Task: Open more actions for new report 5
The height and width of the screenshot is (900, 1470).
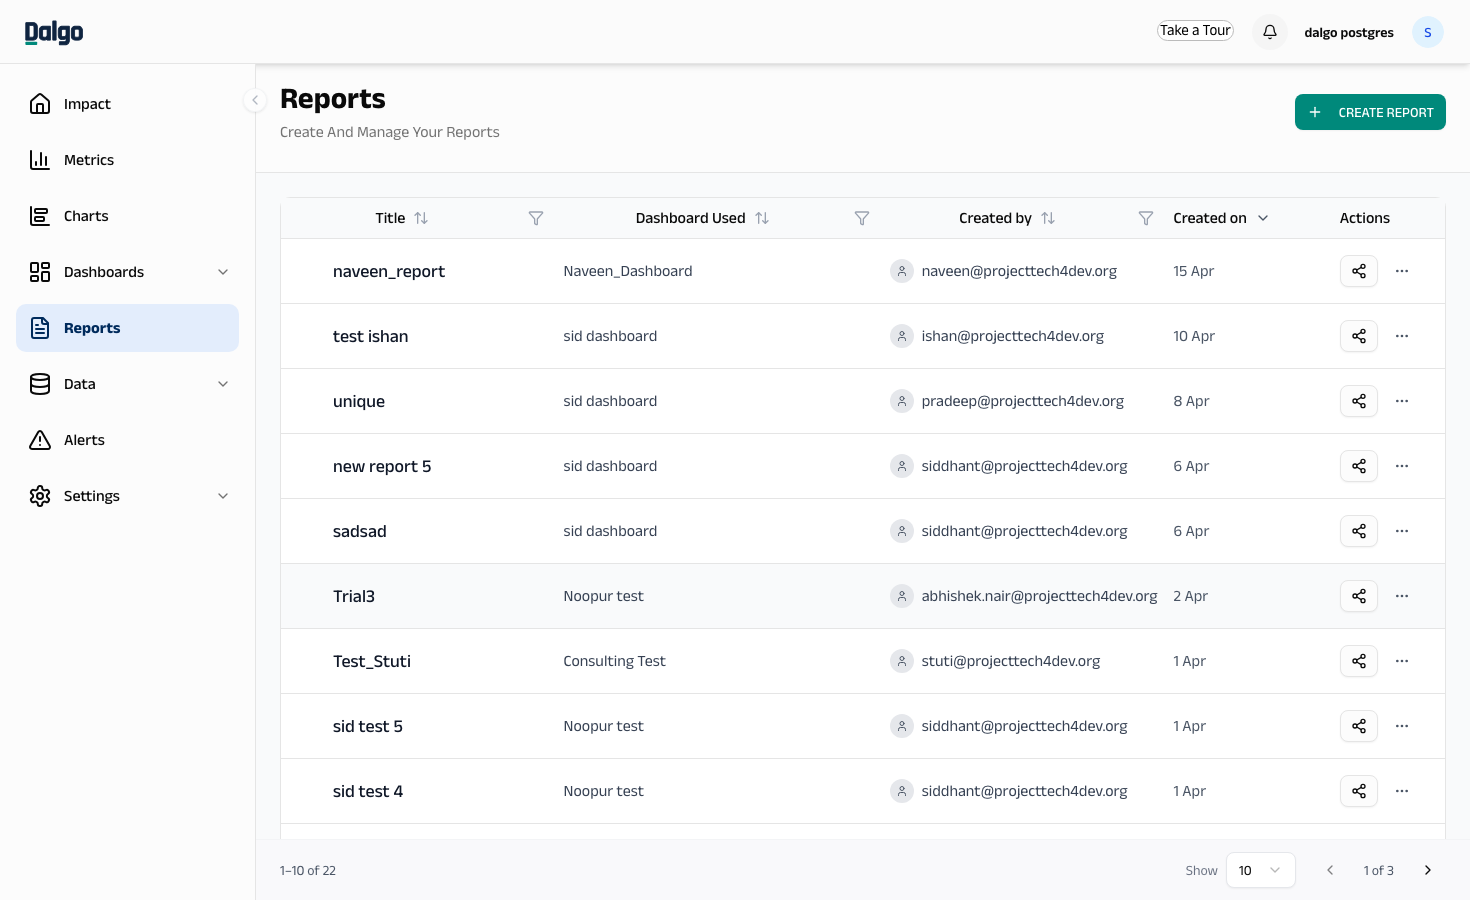Action: 1402,466
